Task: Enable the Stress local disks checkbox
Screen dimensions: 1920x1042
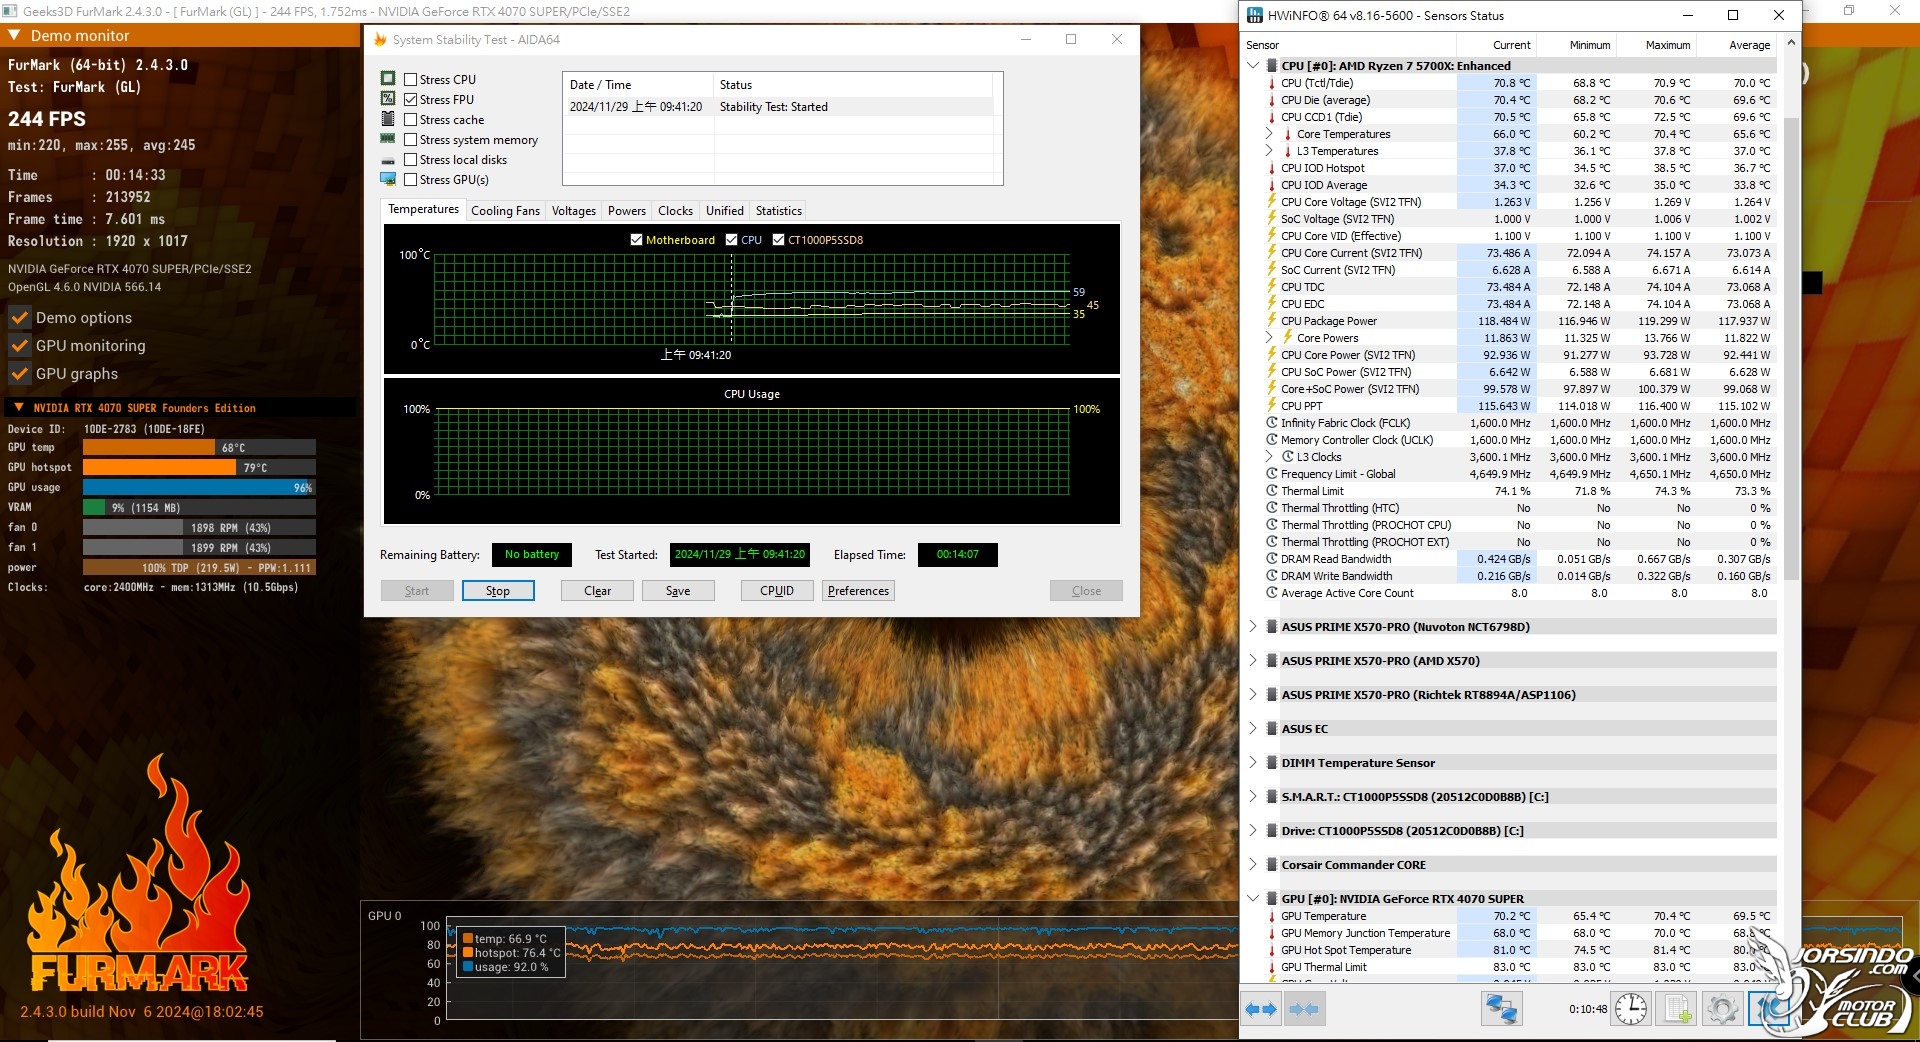Action: 411,159
